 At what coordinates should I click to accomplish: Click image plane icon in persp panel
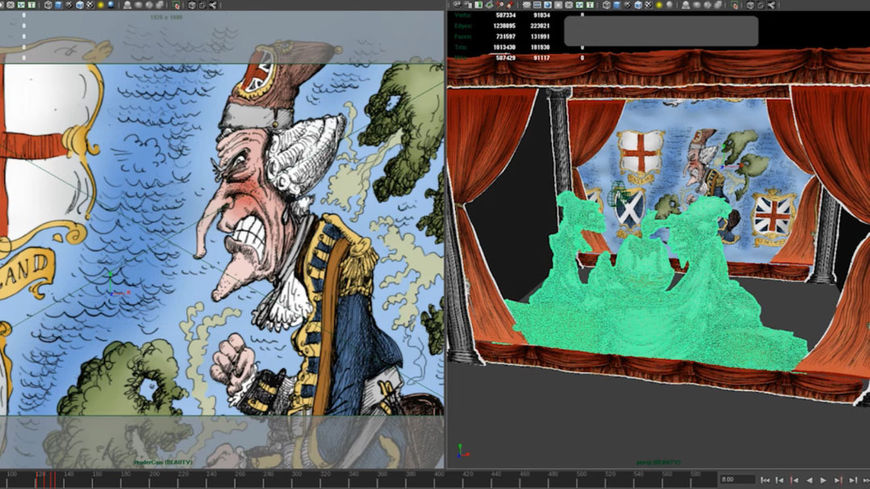pos(489,4)
